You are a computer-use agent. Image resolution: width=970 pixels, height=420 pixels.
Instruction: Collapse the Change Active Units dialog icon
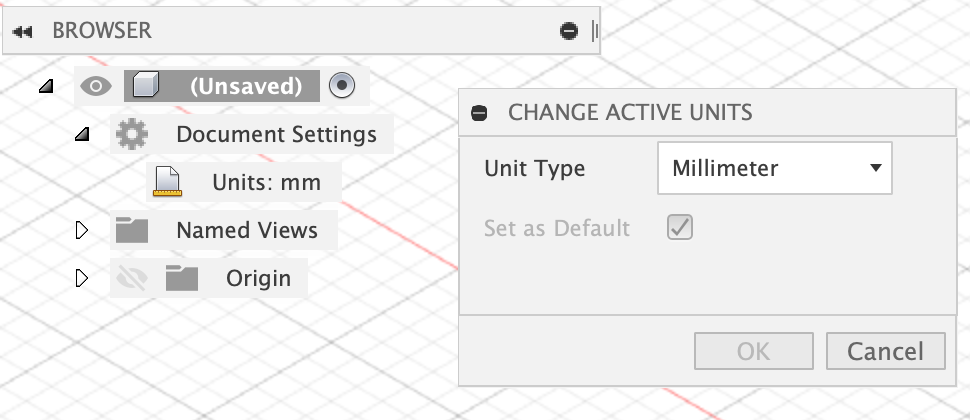pos(479,113)
